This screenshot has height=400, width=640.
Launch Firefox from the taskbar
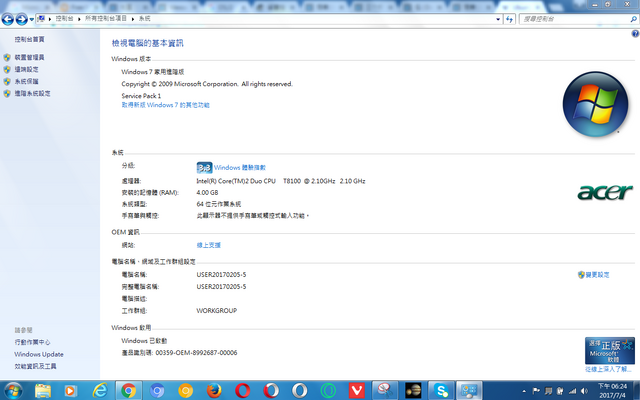(x=214, y=391)
